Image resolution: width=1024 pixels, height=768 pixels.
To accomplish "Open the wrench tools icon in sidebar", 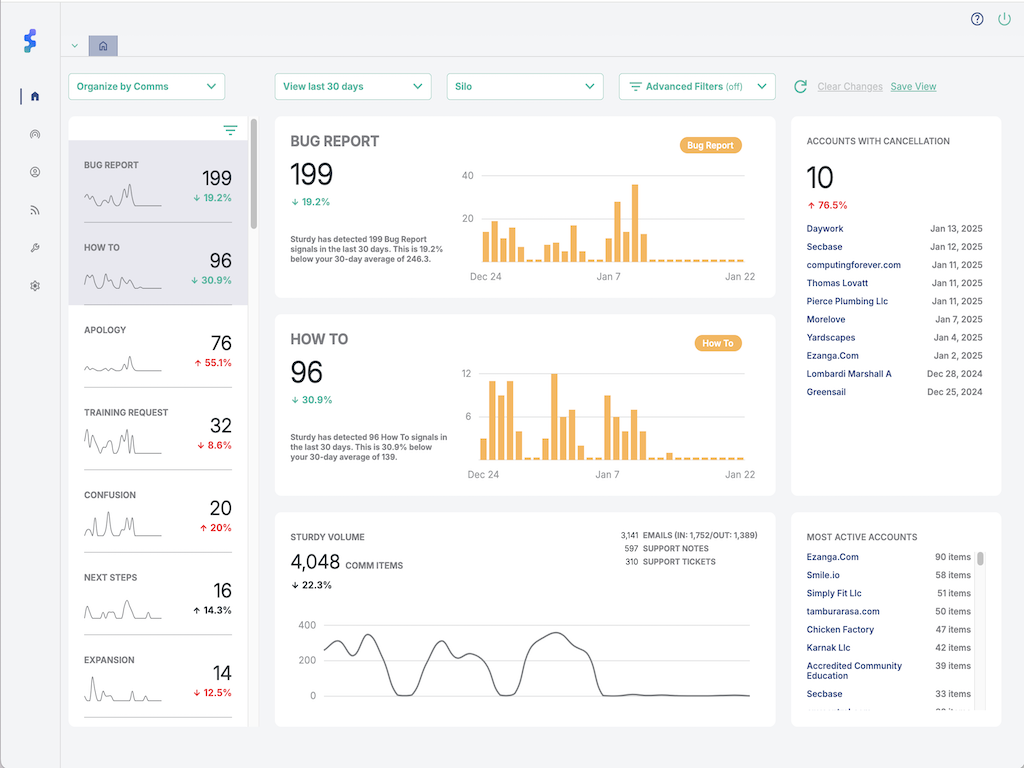I will click(35, 248).
